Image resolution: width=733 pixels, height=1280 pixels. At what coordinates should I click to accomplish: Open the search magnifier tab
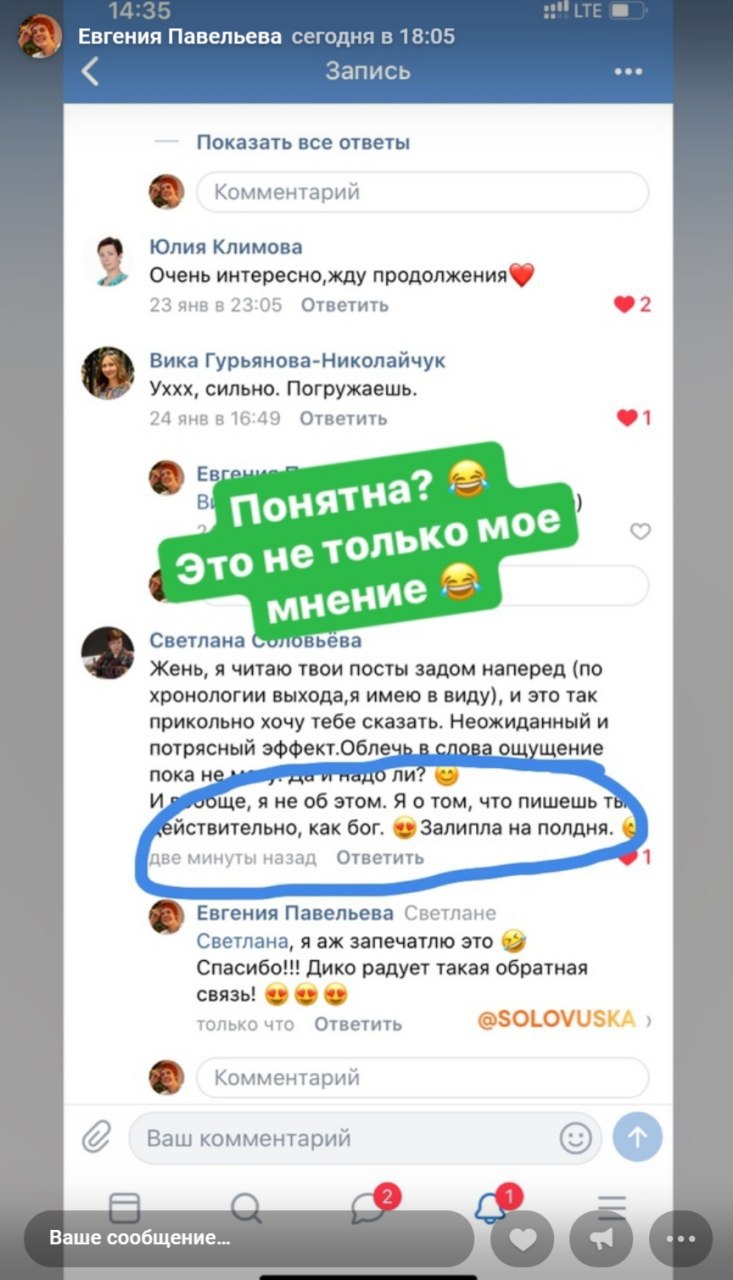click(x=246, y=1206)
